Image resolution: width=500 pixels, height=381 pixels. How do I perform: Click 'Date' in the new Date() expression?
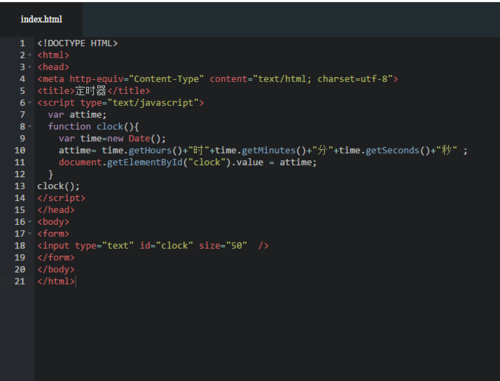click(x=139, y=139)
